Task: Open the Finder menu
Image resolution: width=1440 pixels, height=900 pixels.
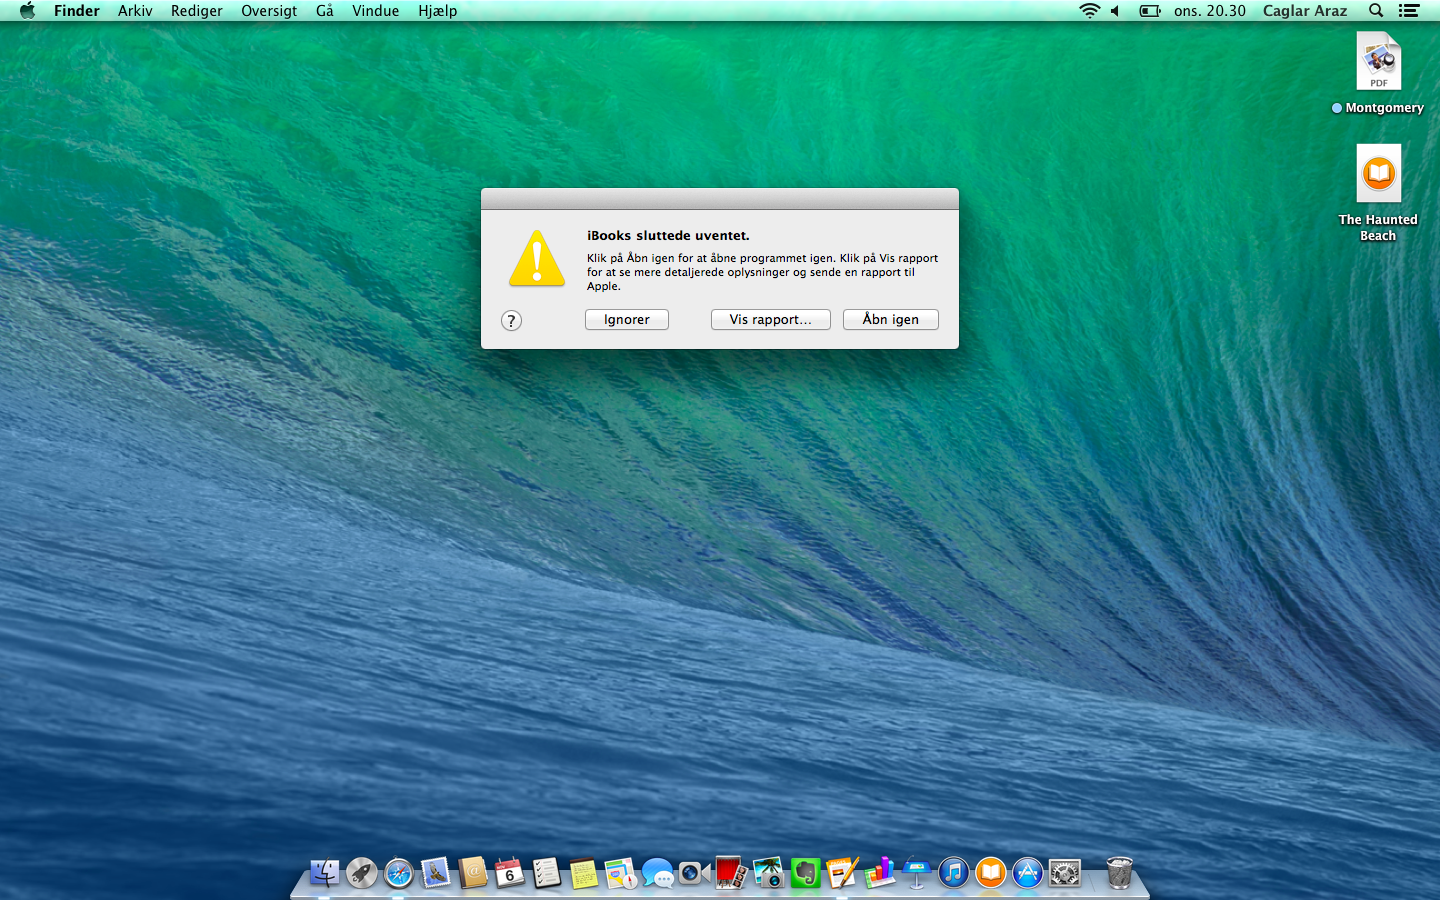Action: [77, 11]
